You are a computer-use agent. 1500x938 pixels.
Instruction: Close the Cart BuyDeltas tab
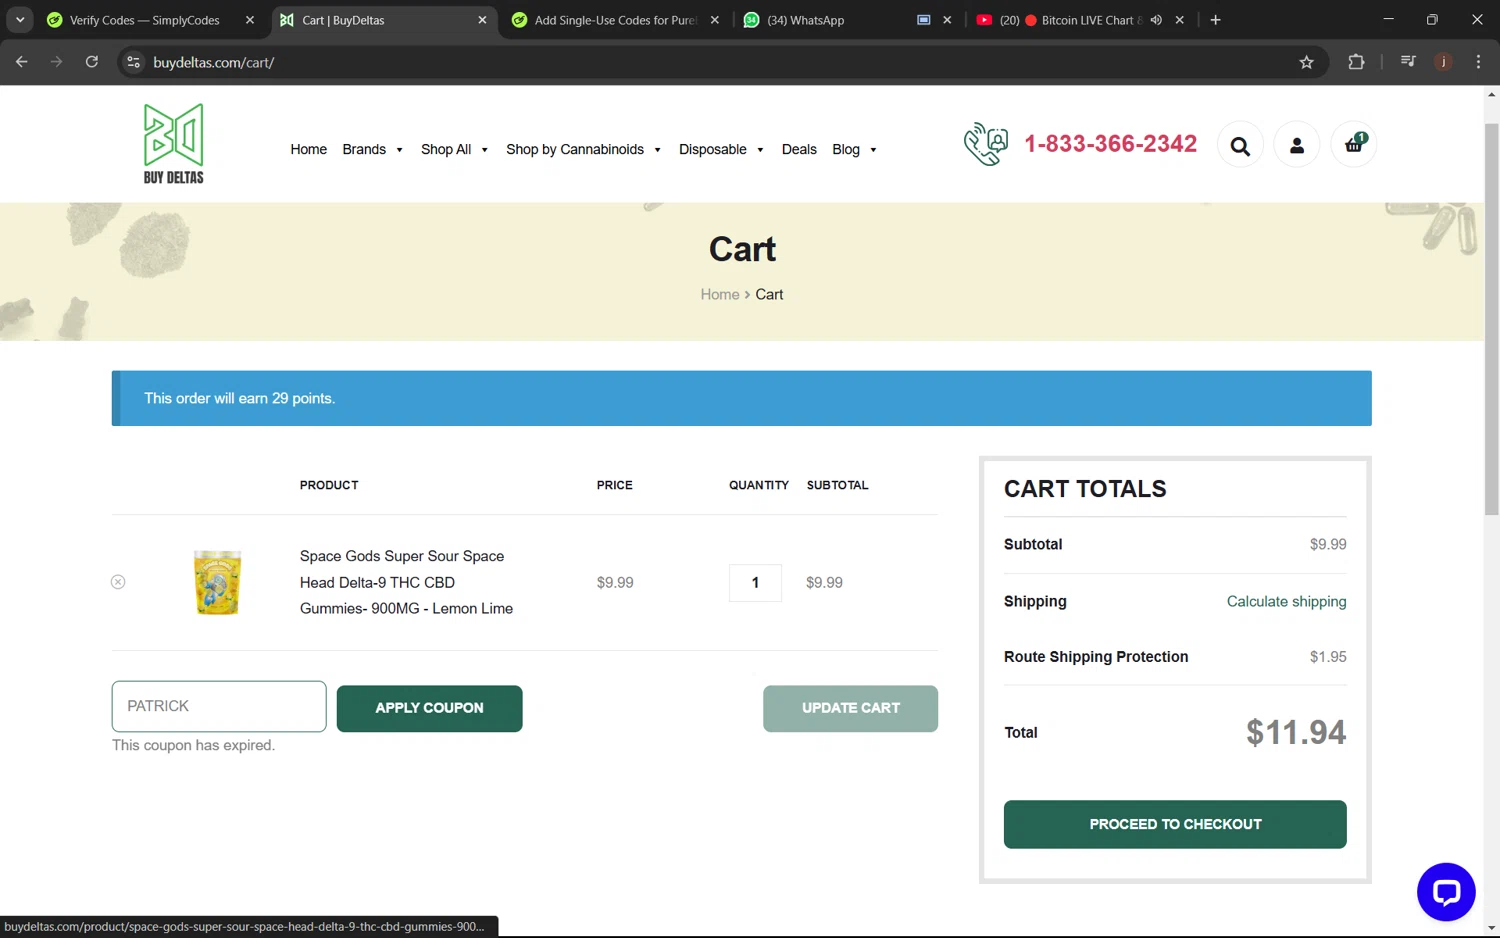482,20
